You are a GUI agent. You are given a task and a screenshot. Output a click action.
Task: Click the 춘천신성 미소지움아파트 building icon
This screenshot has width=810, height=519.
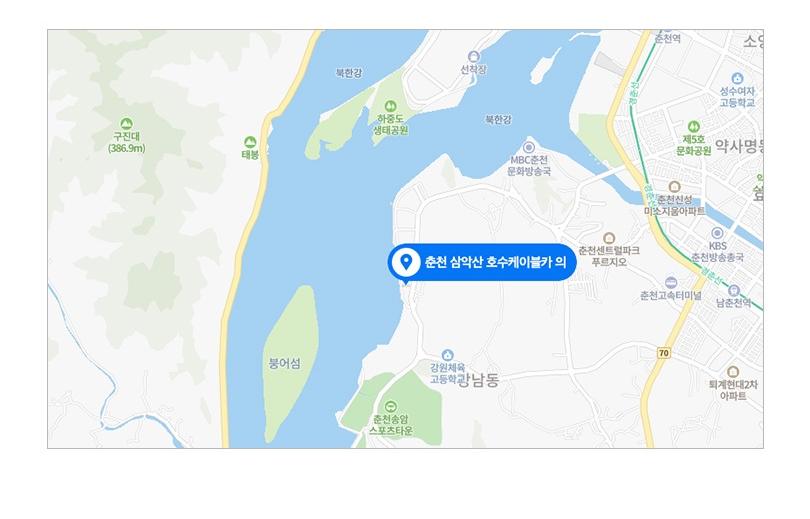coord(674,186)
